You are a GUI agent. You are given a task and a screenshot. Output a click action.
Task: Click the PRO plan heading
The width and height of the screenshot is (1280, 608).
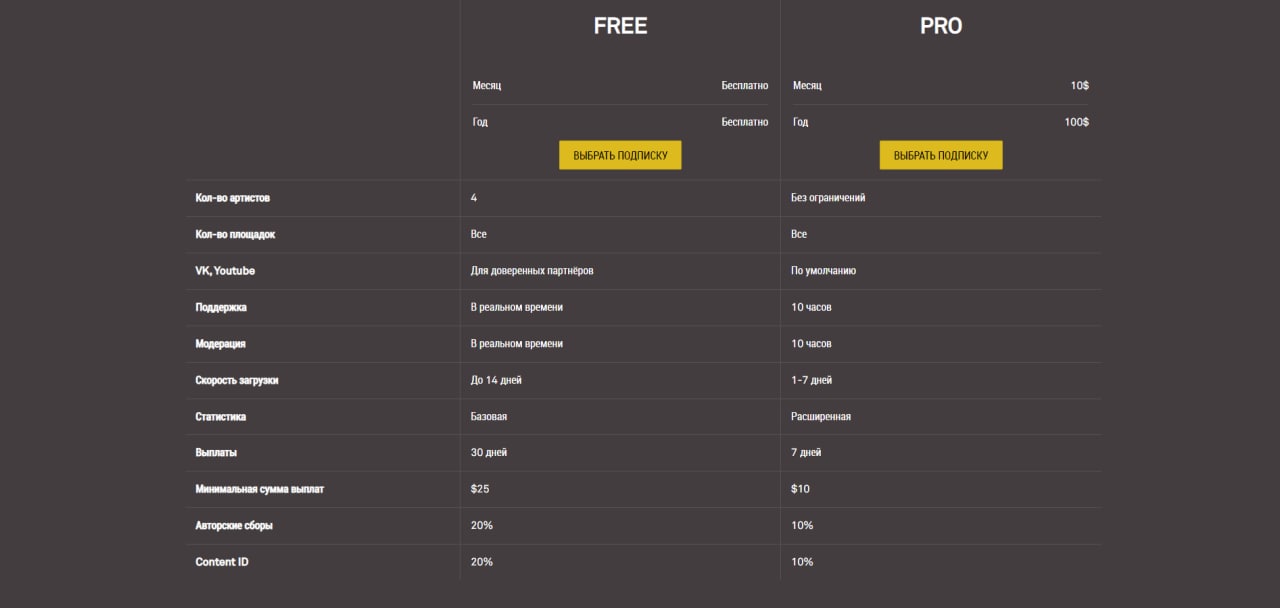940,27
